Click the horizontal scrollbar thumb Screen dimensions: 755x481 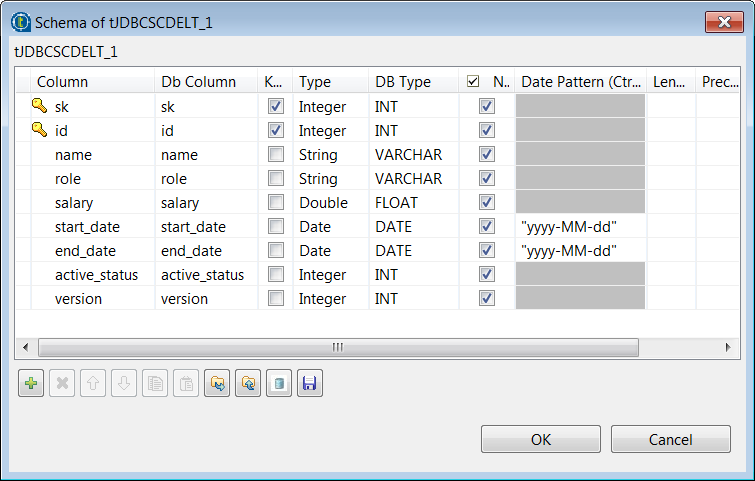pyautogui.click(x=337, y=347)
